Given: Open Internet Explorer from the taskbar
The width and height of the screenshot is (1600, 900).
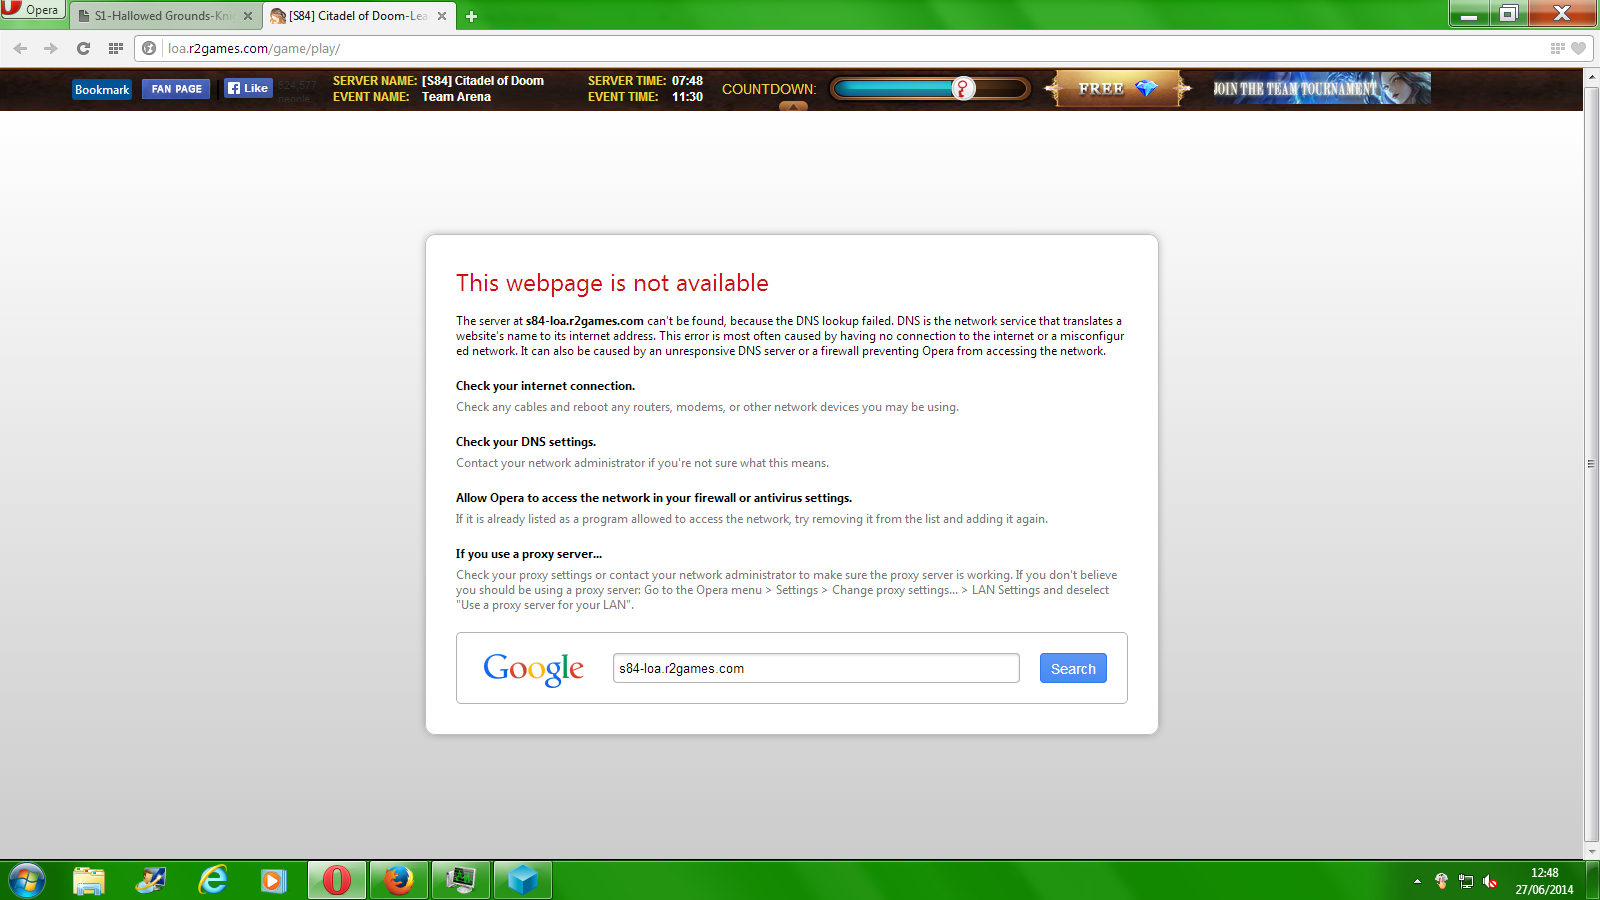Looking at the screenshot, I should (x=212, y=880).
